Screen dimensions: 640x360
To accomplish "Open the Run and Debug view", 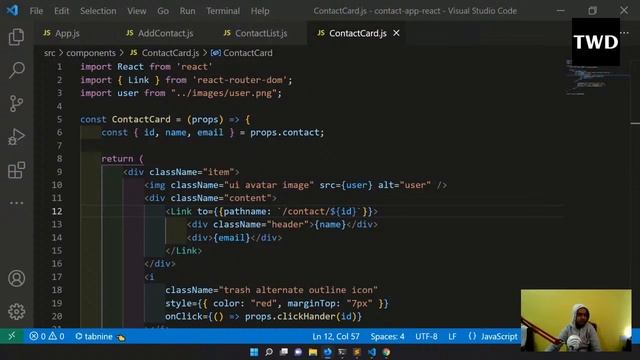I will pos(16,137).
